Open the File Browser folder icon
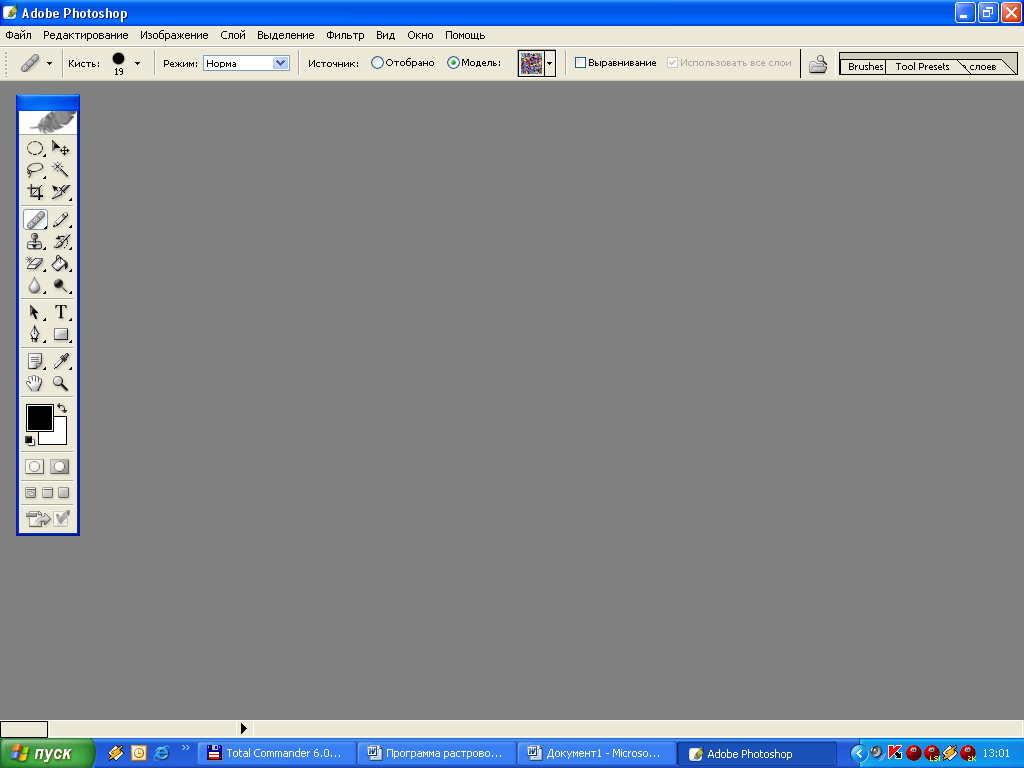 click(818, 64)
